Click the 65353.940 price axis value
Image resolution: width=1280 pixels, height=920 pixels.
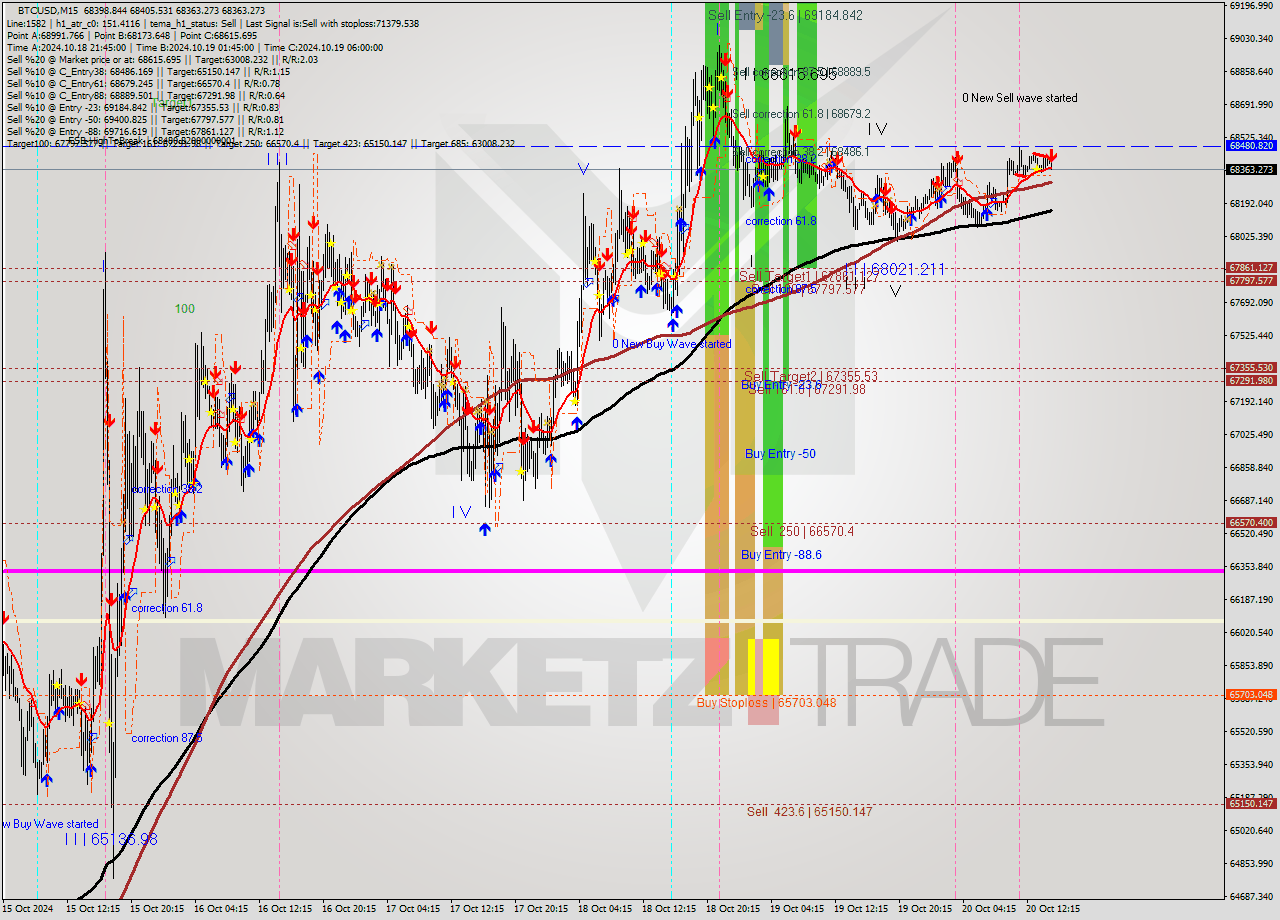[1250, 765]
